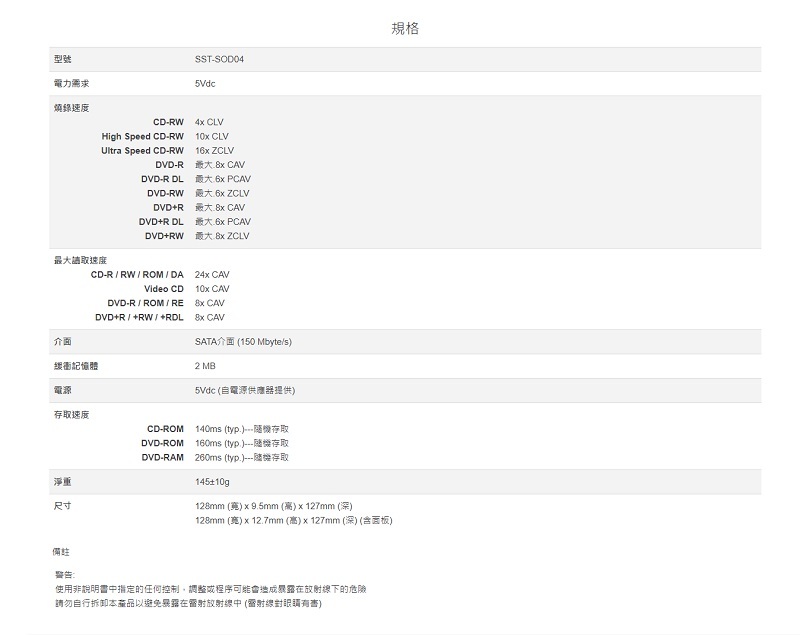Select the model number SST-SOD04
800x635 pixels.
pos(219,60)
